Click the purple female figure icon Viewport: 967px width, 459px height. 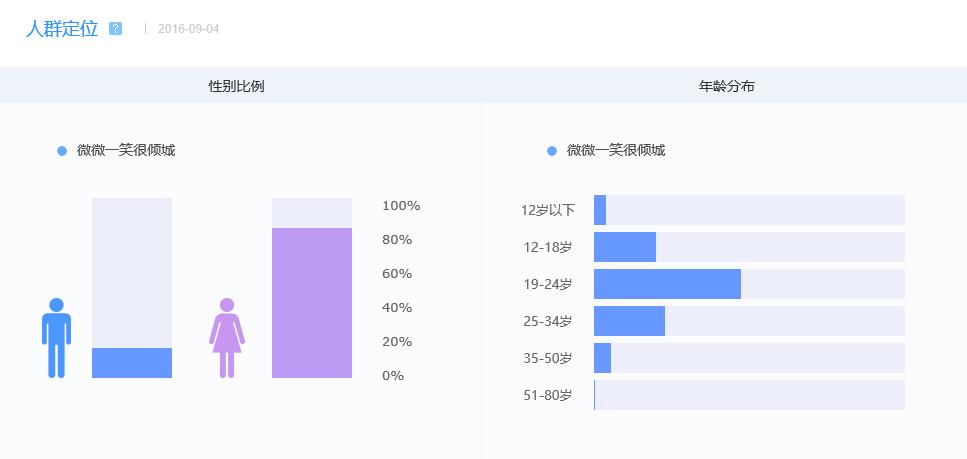click(227, 338)
